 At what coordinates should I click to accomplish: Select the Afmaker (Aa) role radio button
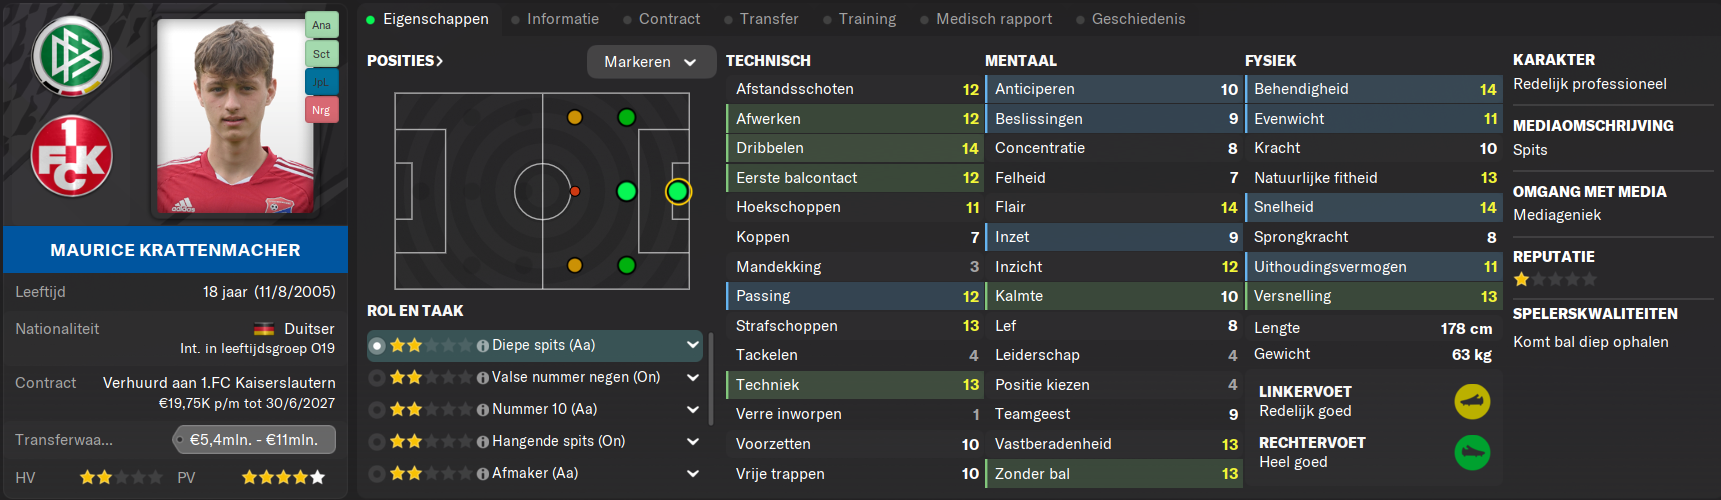pyautogui.click(x=377, y=474)
